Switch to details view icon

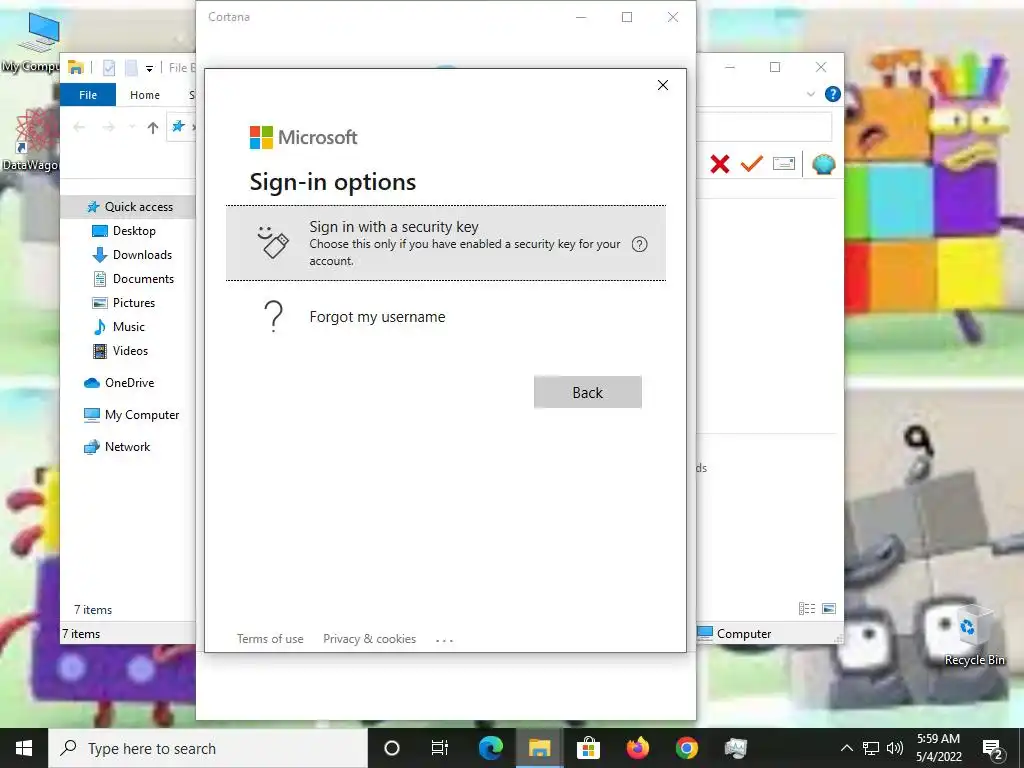tap(807, 609)
